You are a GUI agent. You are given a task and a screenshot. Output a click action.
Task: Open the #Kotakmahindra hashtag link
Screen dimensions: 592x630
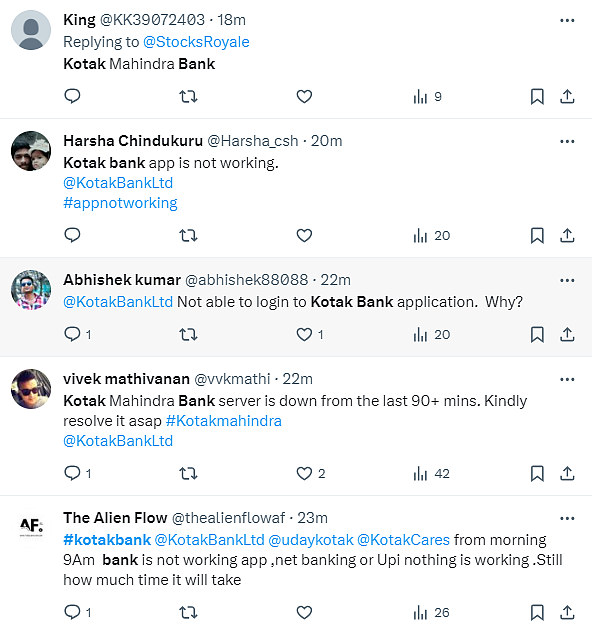[x=223, y=421]
